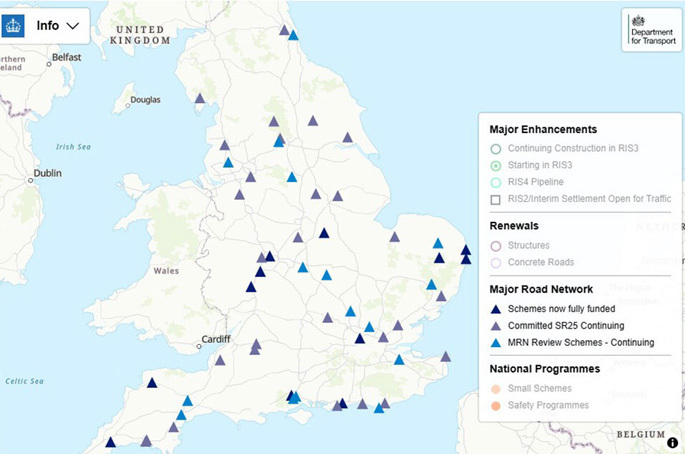Screen dimensions: 685x454
Task: Toggle Concrete Roads renewals layer
Action: [x=495, y=263]
